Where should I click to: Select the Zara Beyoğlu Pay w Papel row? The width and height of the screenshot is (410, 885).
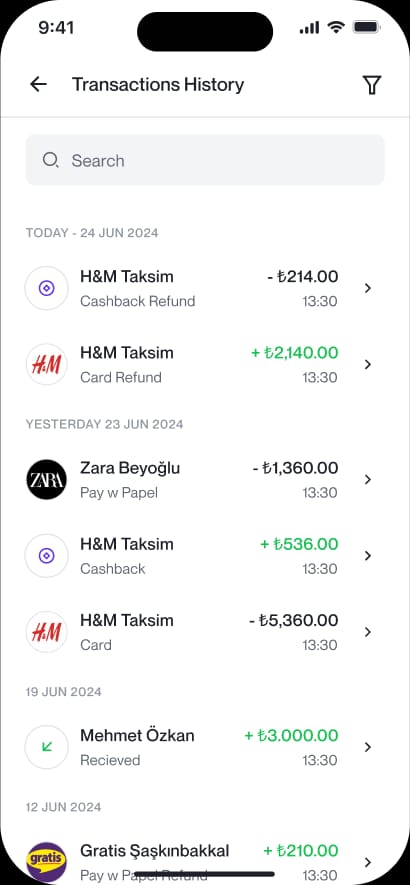(x=205, y=480)
